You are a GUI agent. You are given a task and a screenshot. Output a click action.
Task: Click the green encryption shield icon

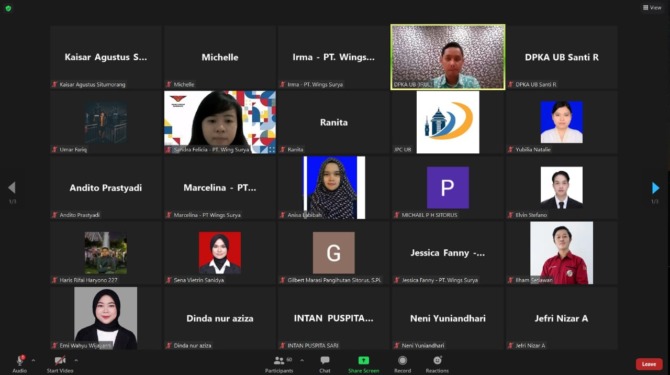[8, 8]
